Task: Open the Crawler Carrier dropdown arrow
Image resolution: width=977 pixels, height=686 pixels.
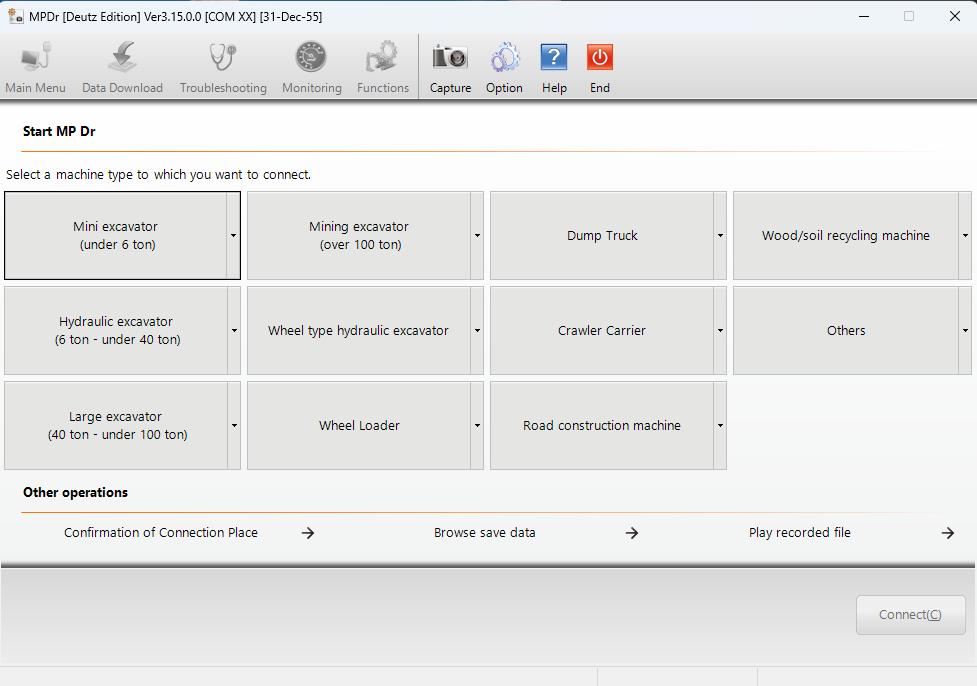Action: (720, 330)
